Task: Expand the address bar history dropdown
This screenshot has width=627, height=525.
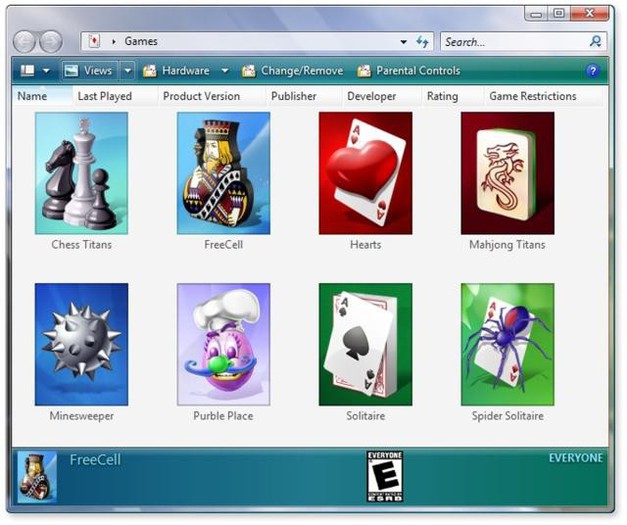Action: pyautogui.click(x=404, y=42)
